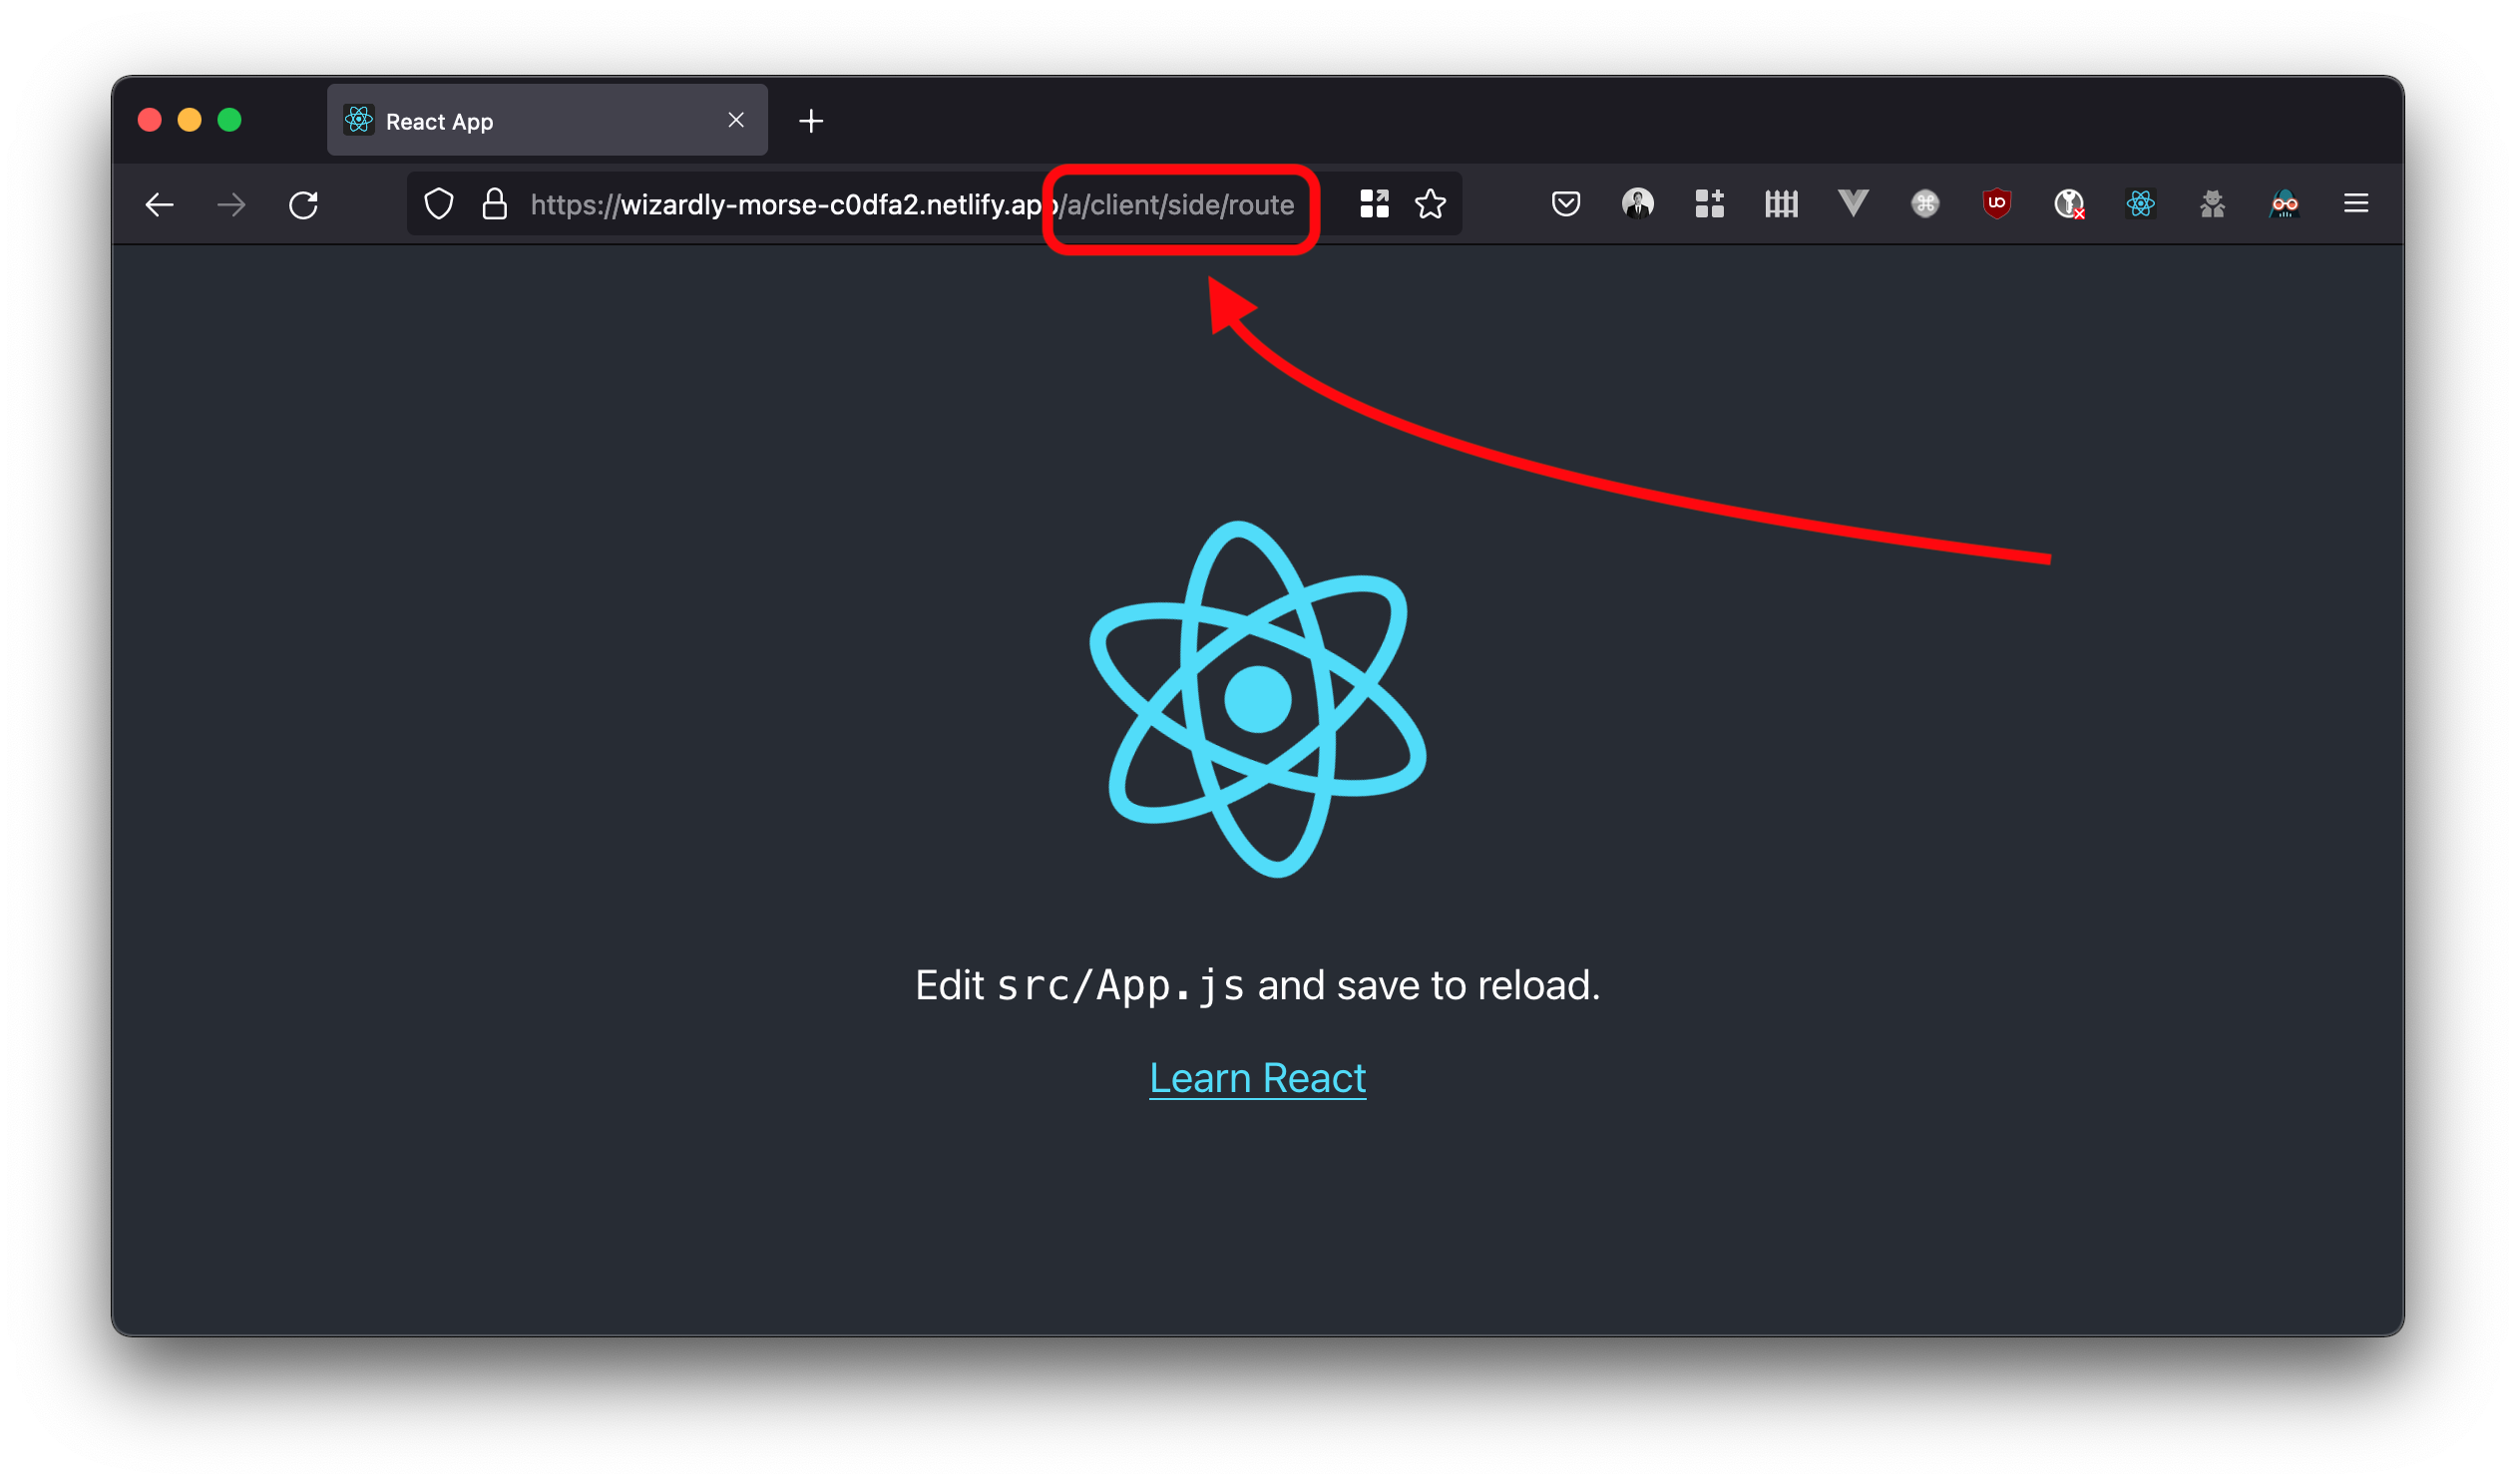
Task: Open the React Developer Tools extension
Action: coord(2141,204)
